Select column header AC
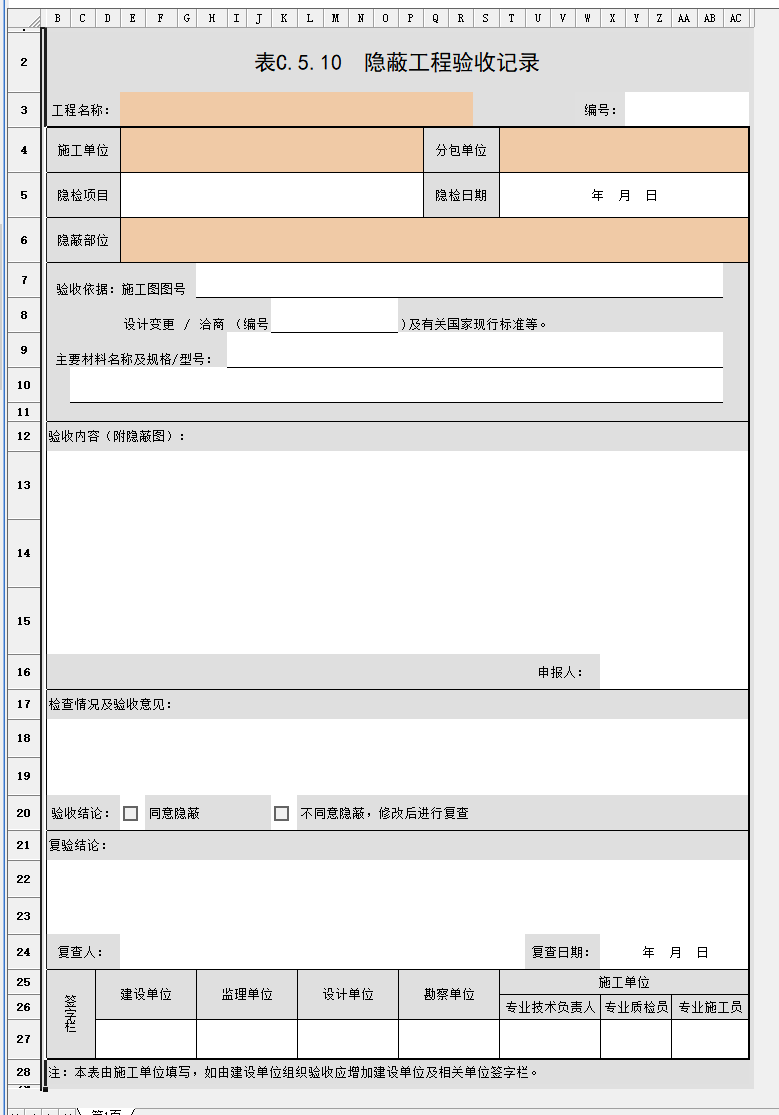 pos(736,18)
